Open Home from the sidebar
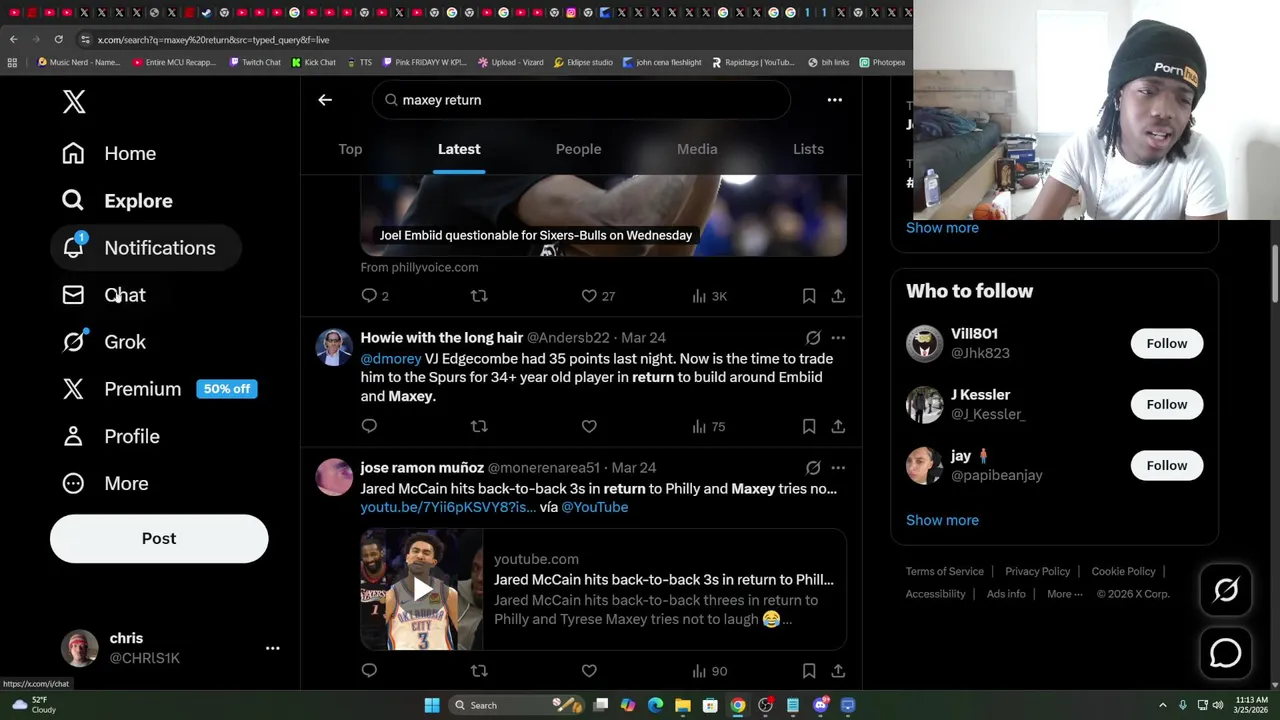The height and width of the screenshot is (720, 1280). click(x=109, y=153)
